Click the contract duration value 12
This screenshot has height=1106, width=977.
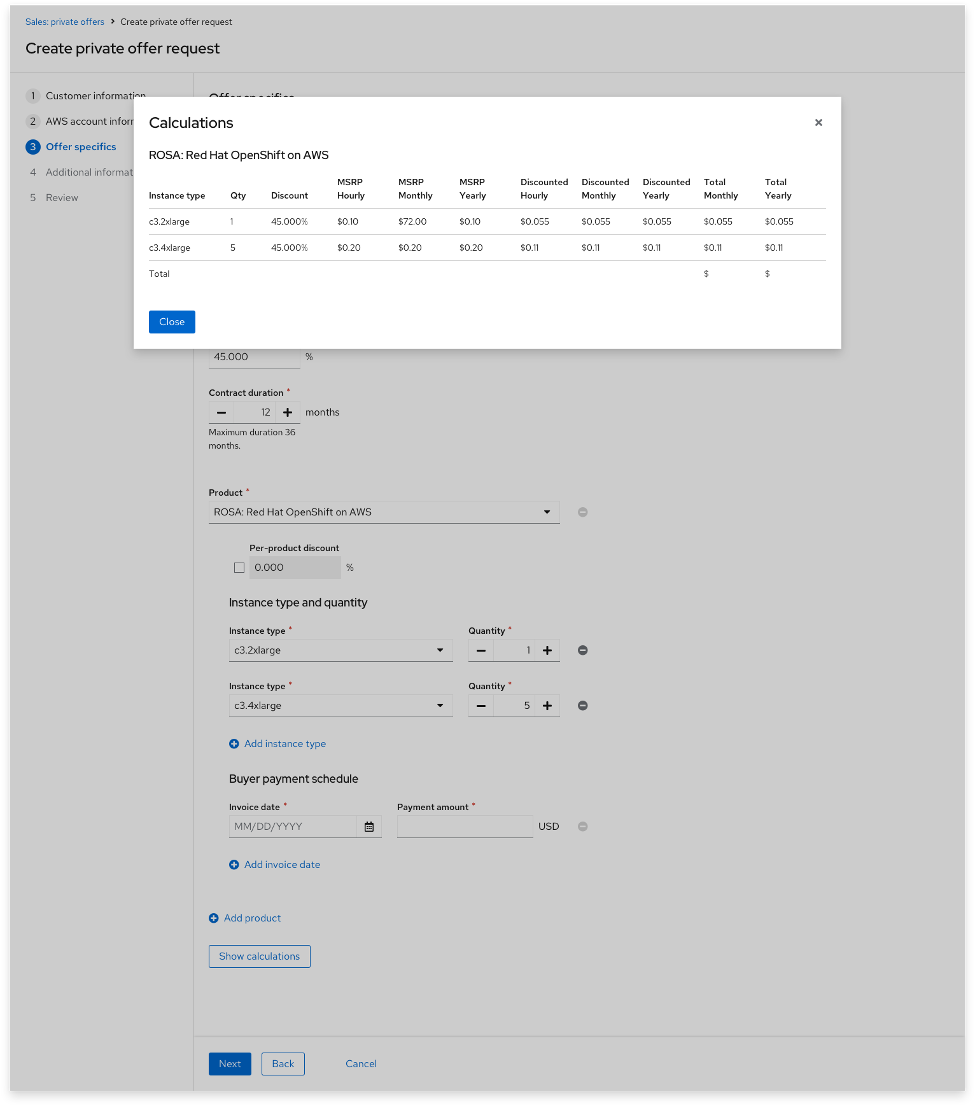[x=255, y=413]
